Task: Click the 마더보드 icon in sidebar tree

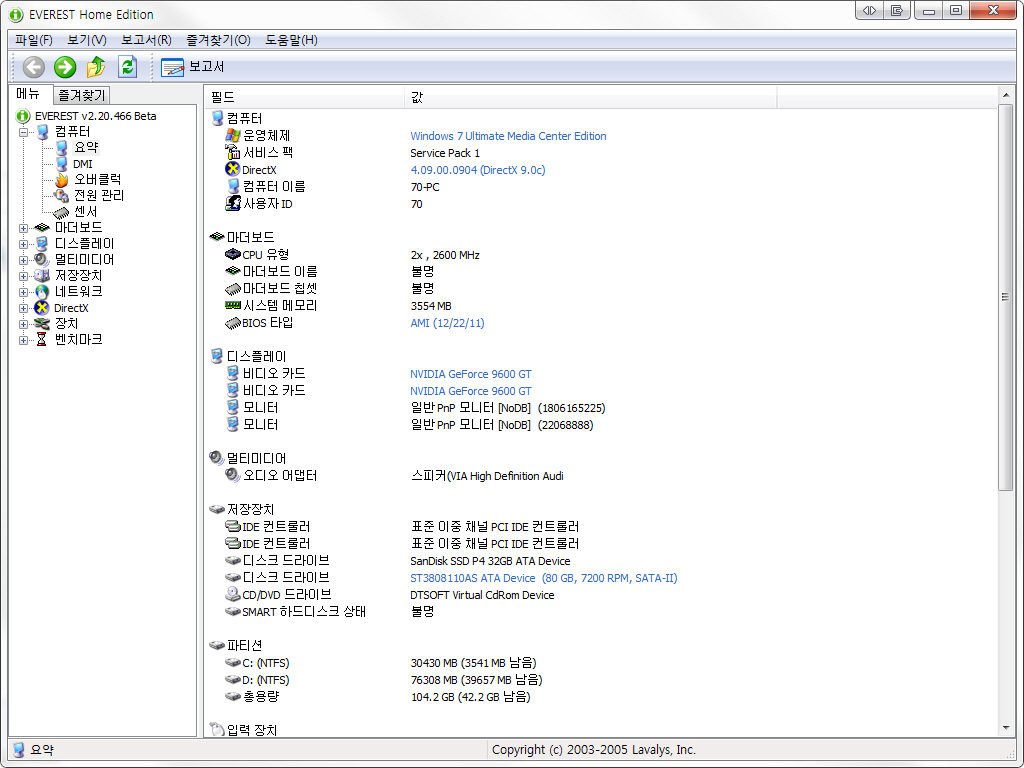Action: click(42, 228)
